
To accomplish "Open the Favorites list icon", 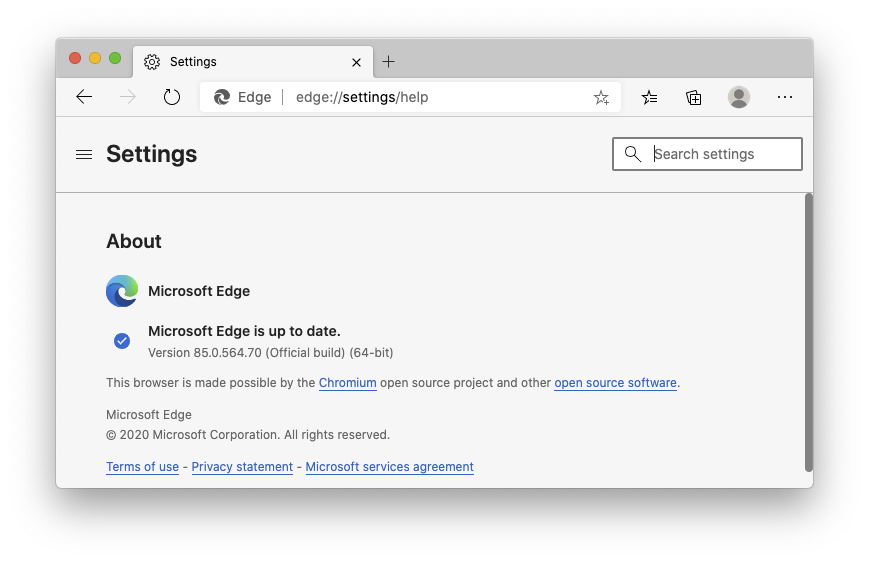I will (x=650, y=97).
